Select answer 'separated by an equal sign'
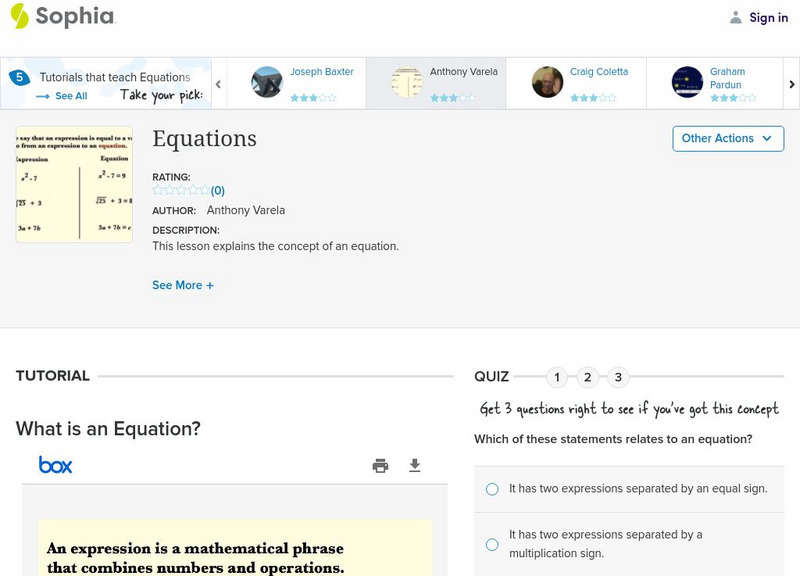 click(492, 489)
